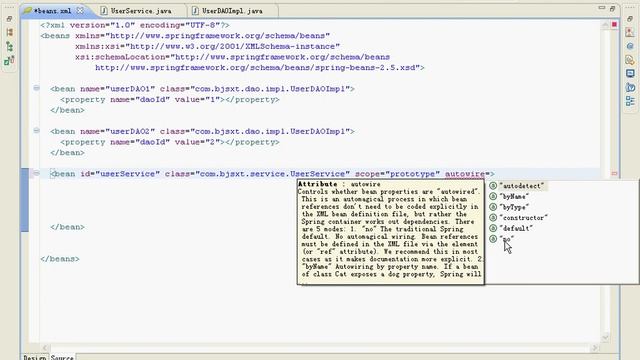Restore the right minimized view stack
Viewport: 640px width, 360px height.
tap(630, 19)
